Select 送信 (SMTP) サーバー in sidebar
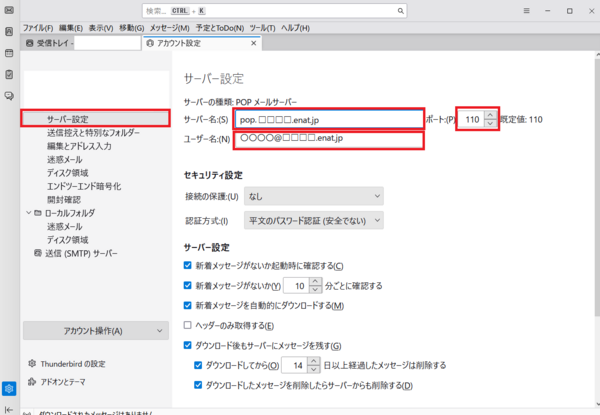The image size is (600, 415). click(x=81, y=253)
